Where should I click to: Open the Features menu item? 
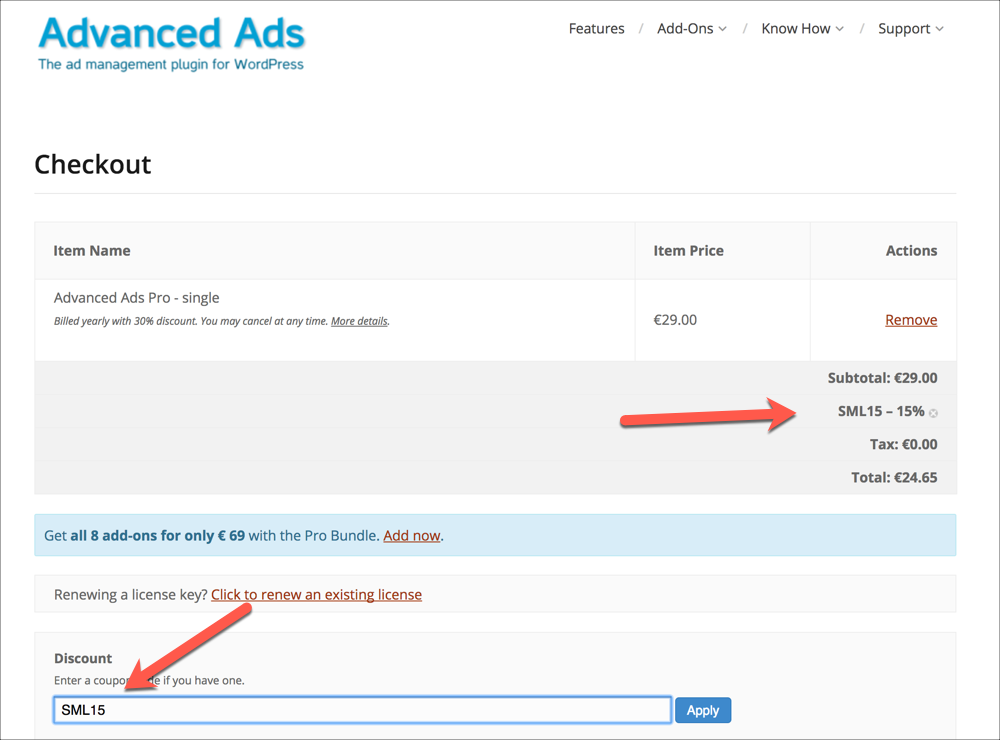coord(596,29)
